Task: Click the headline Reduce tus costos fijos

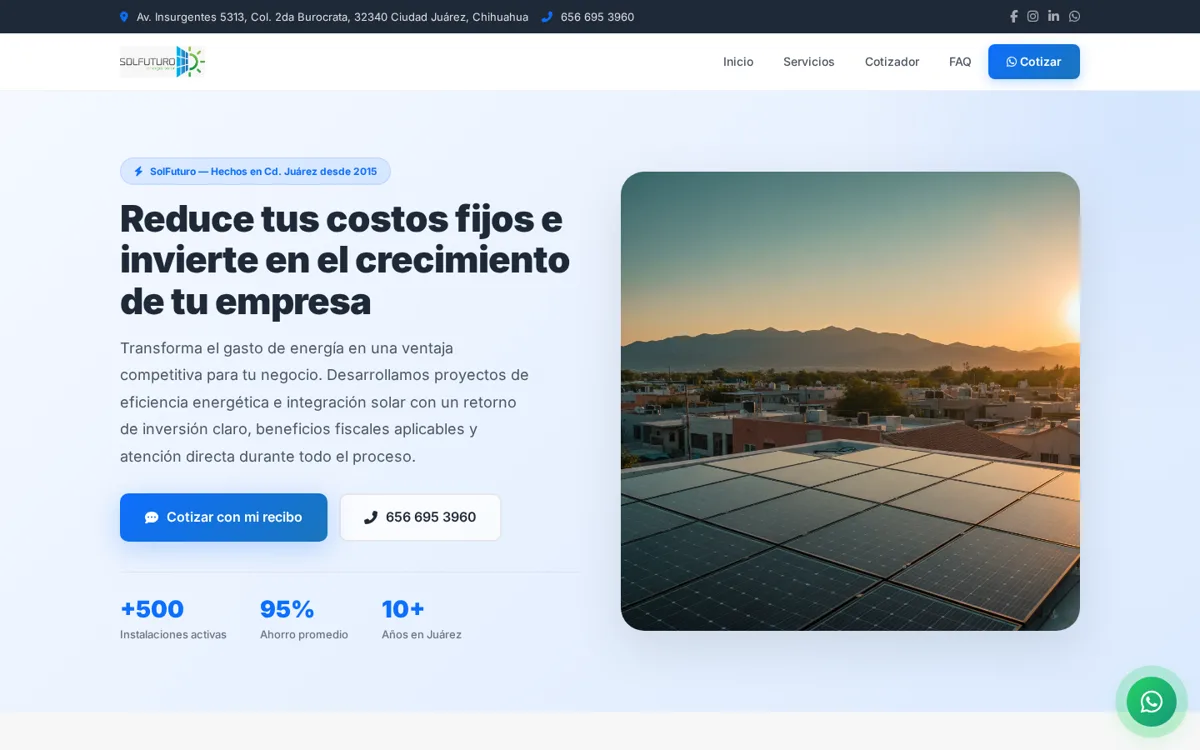Action: tap(345, 260)
